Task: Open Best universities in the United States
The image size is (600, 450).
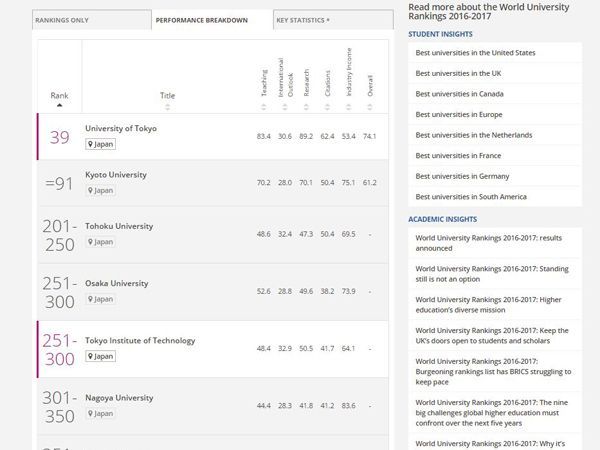Action: click(475, 53)
